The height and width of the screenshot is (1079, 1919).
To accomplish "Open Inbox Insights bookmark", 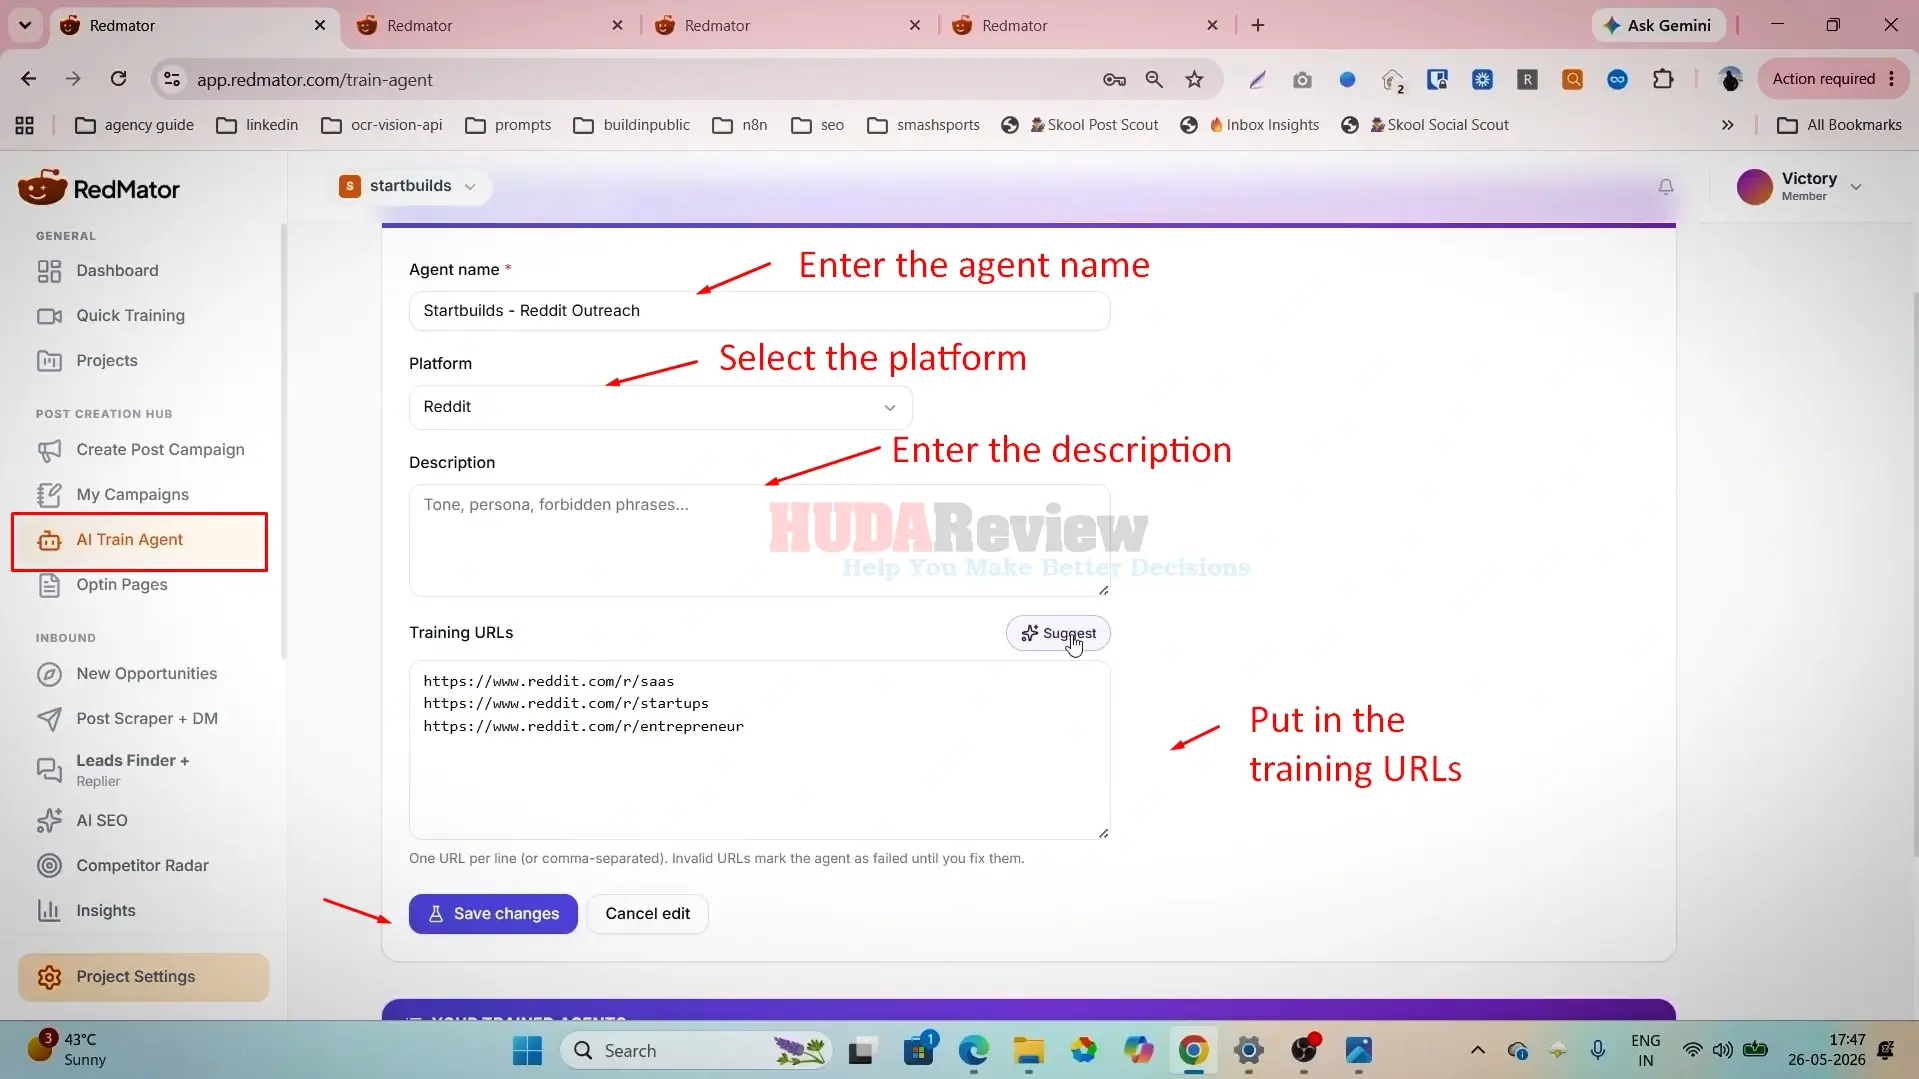I will [1250, 125].
